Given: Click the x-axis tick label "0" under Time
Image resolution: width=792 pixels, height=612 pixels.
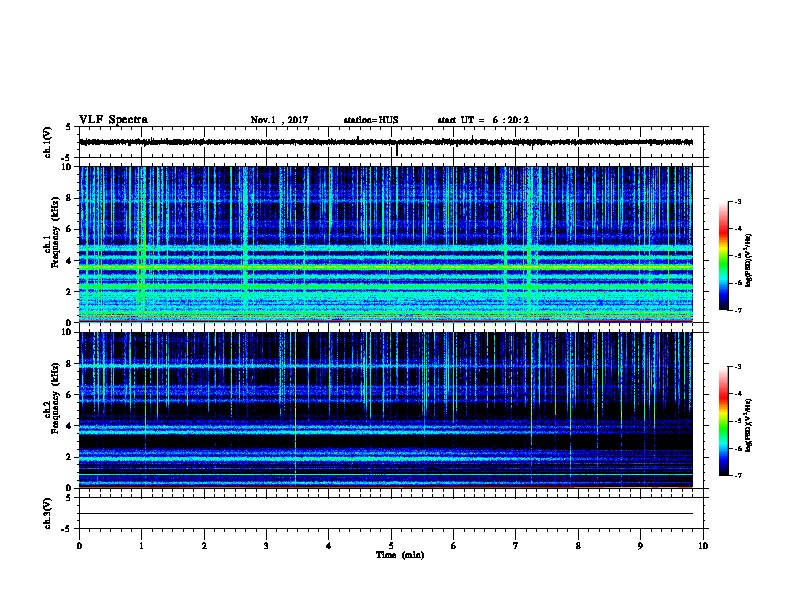Looking at the screenshot, I should 79,546.
